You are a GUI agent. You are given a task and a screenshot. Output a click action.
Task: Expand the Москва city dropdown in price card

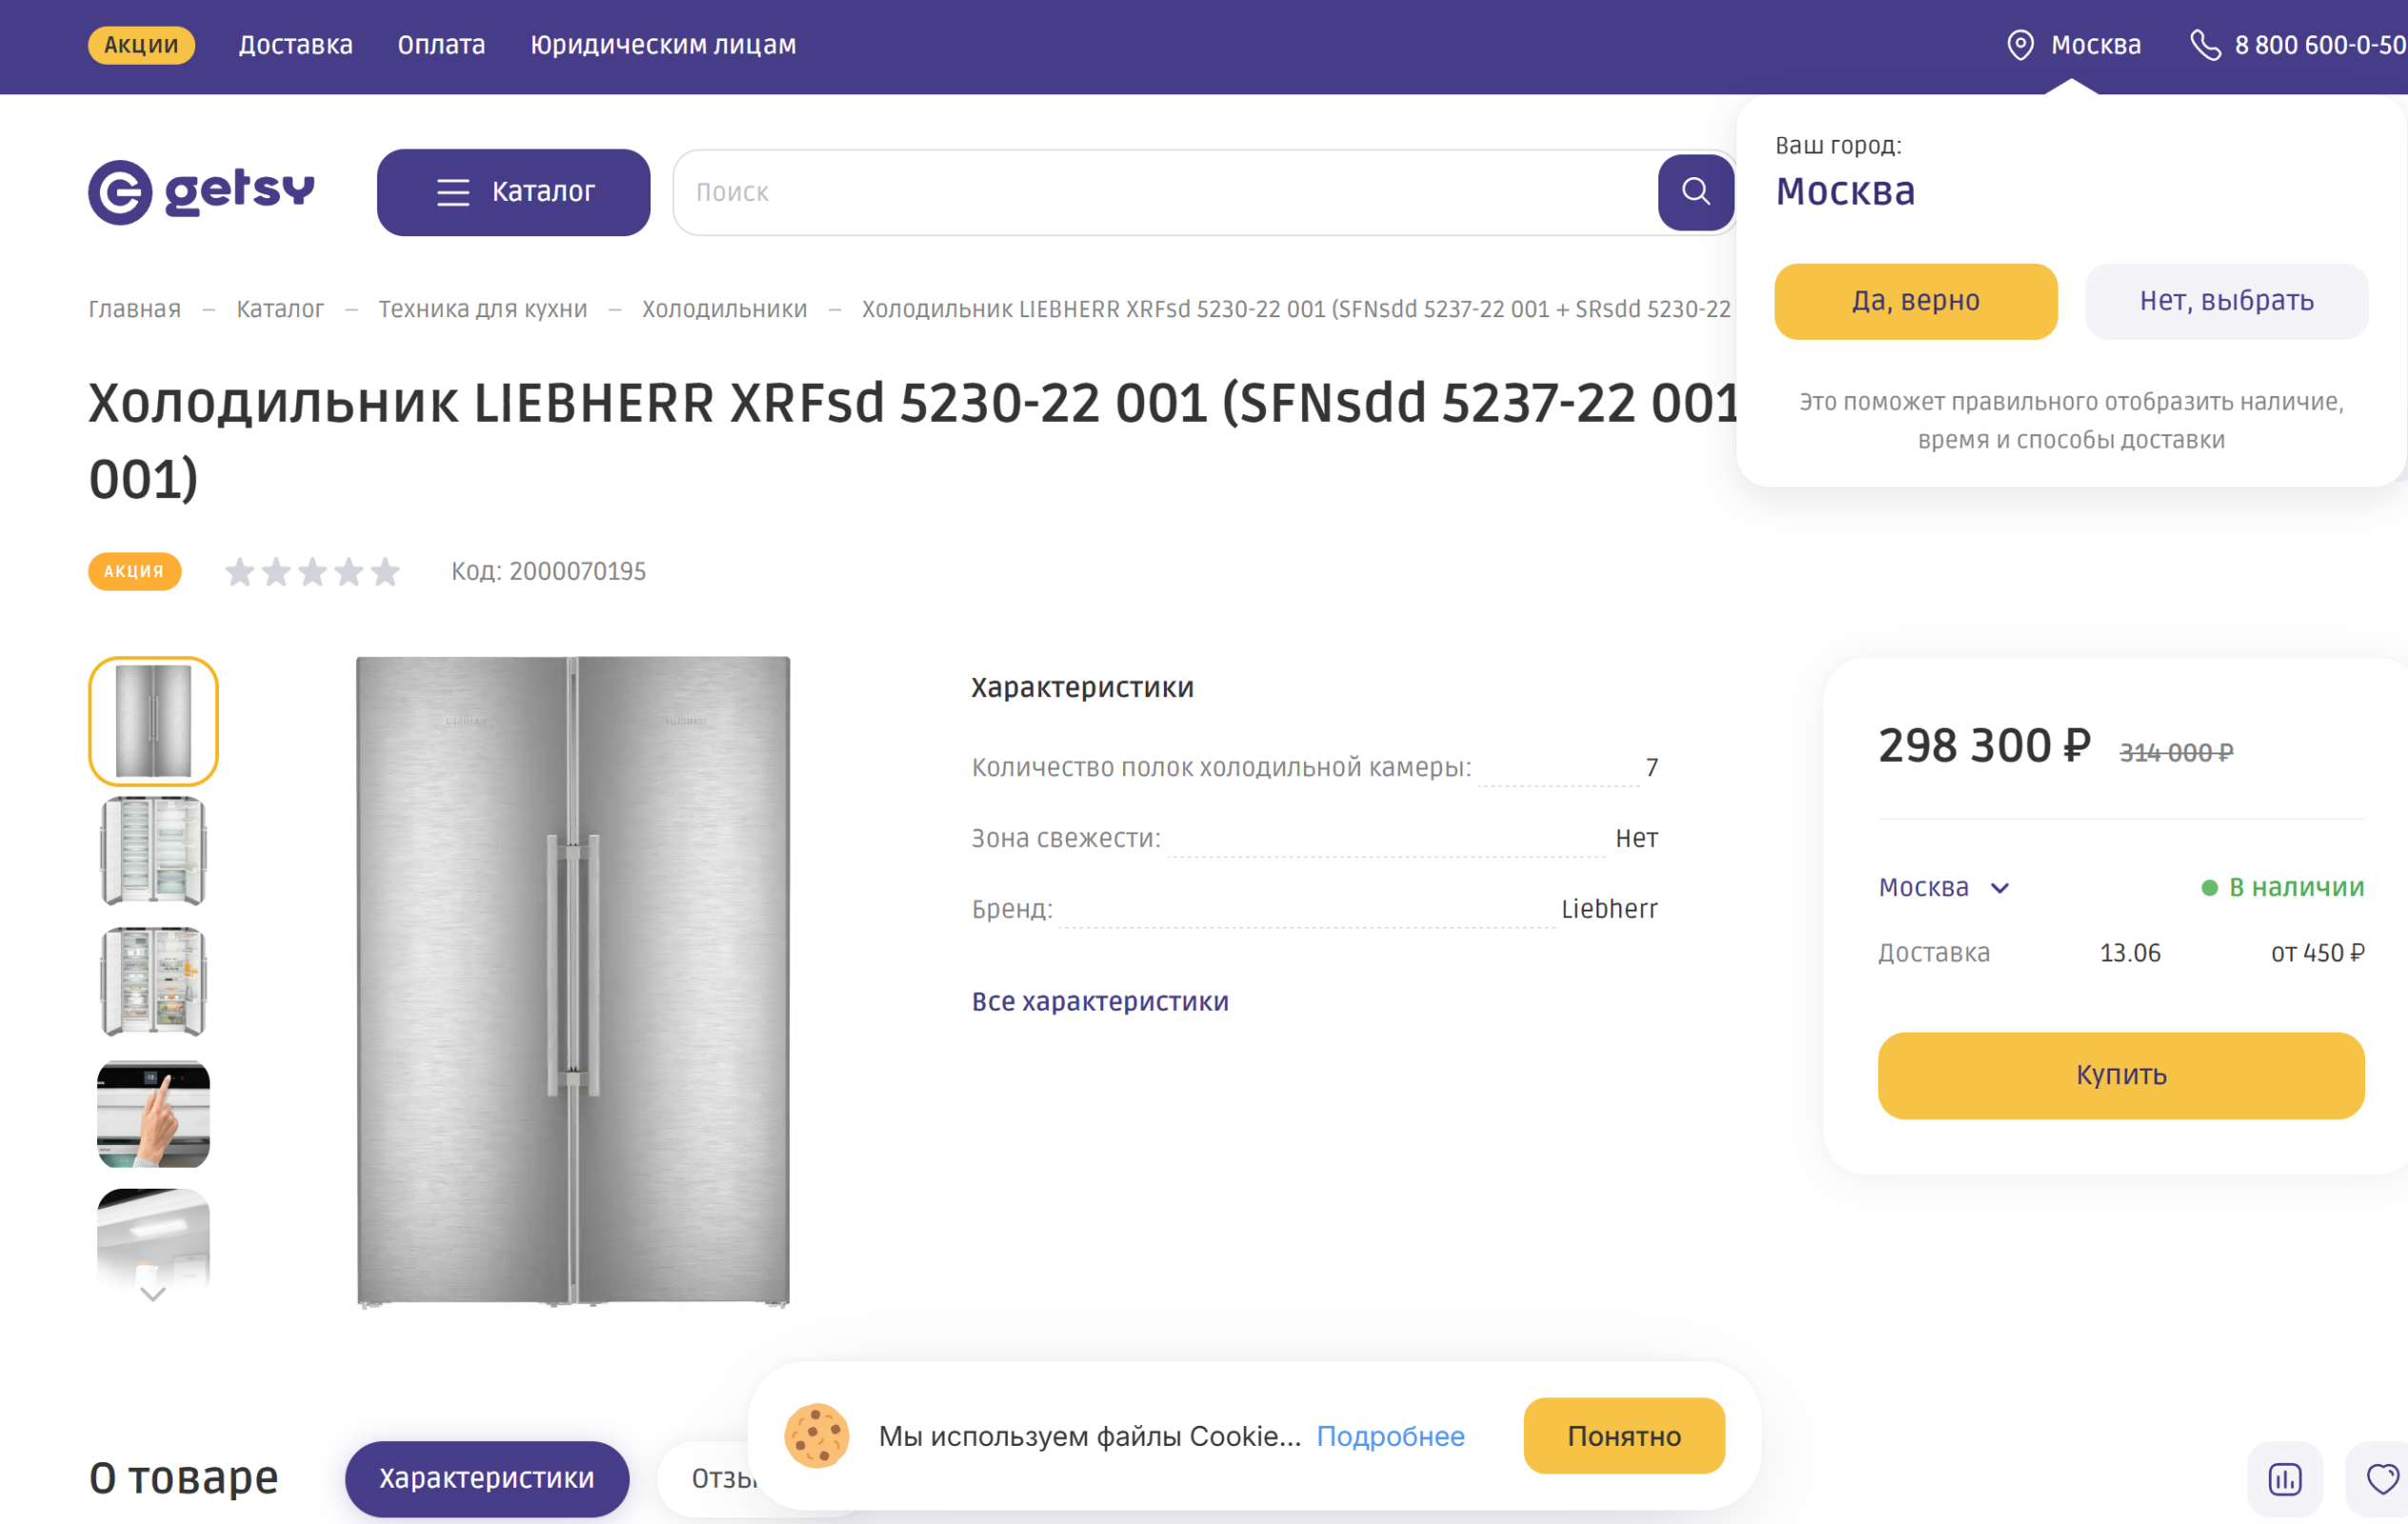click(1944, 888)
